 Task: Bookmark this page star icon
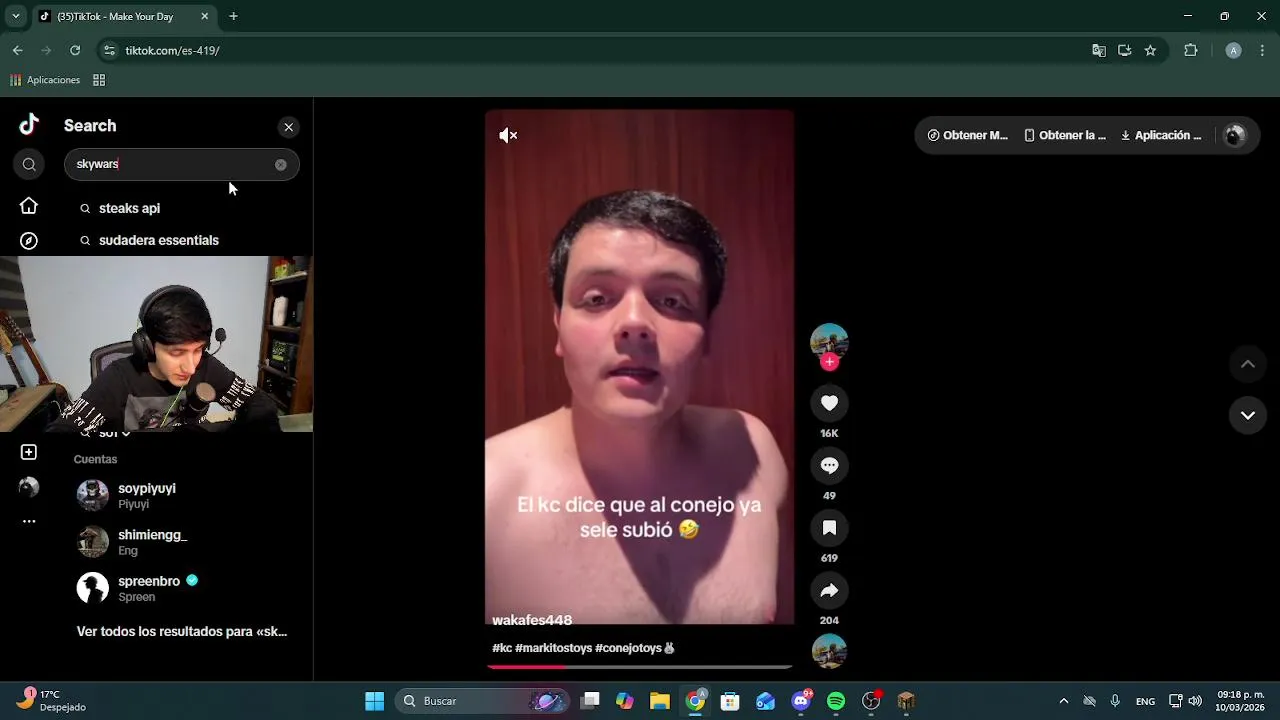click(1150, 50)
